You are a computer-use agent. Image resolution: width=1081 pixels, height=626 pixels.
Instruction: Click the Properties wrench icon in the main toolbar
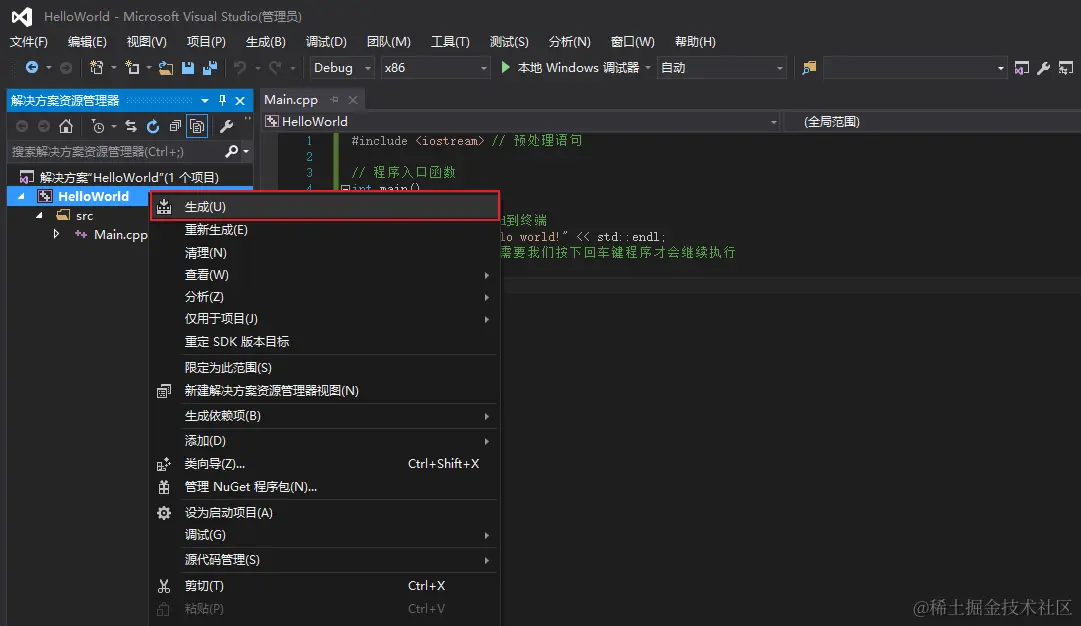coord(1044,68)
